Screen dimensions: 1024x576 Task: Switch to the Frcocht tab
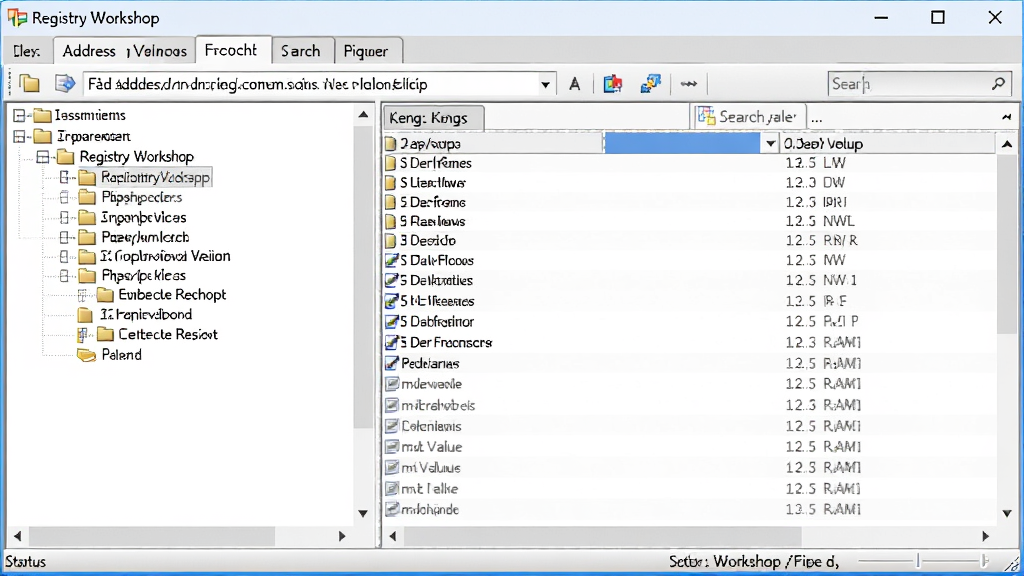click(x=231, y=50)
